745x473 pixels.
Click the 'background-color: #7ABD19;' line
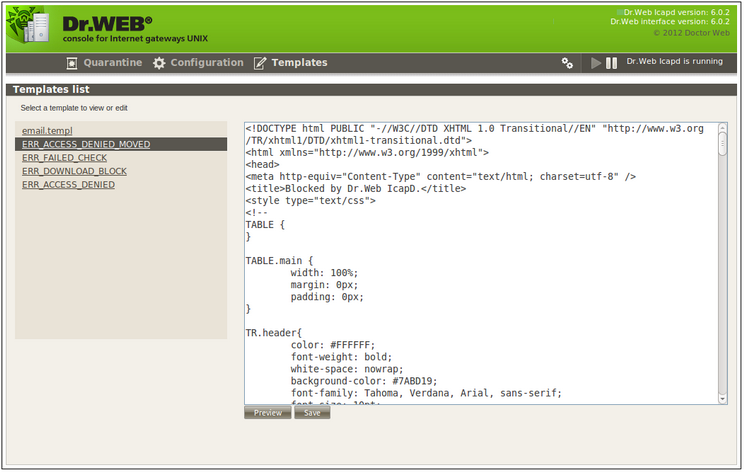tap(364, 381)
